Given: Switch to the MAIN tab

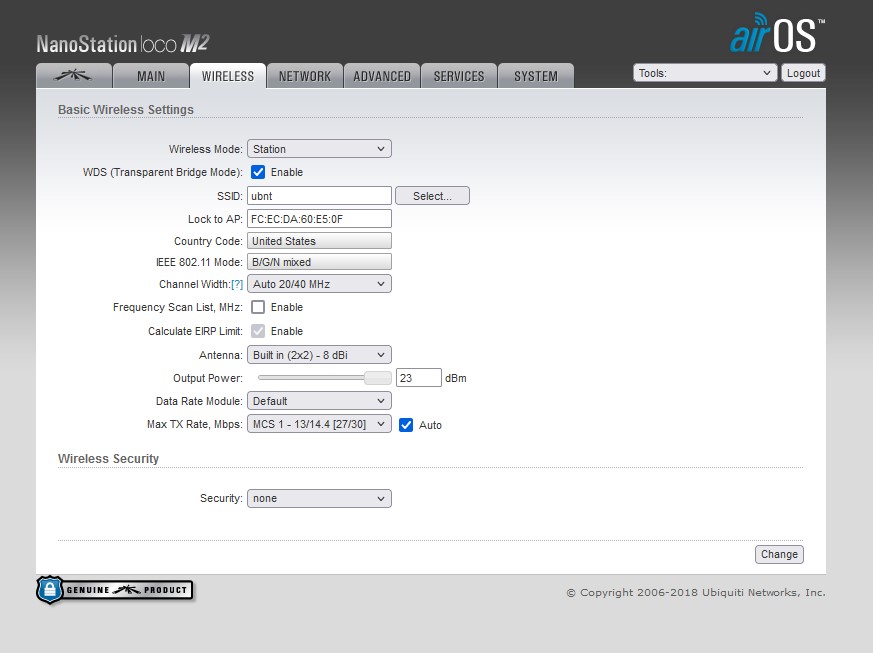Looking at the screenshot, I should click(151, 76).
